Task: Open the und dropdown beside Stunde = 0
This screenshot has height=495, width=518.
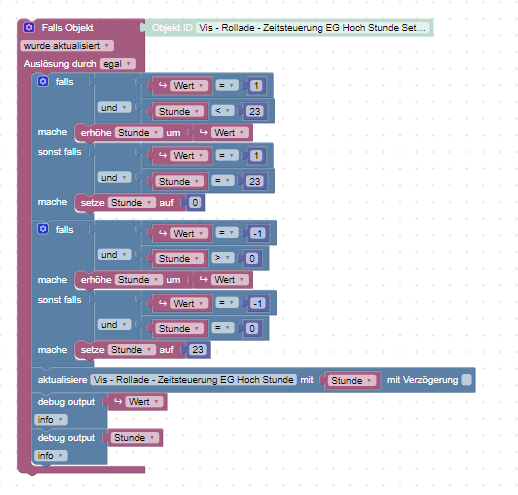Action: pos(114,325)
